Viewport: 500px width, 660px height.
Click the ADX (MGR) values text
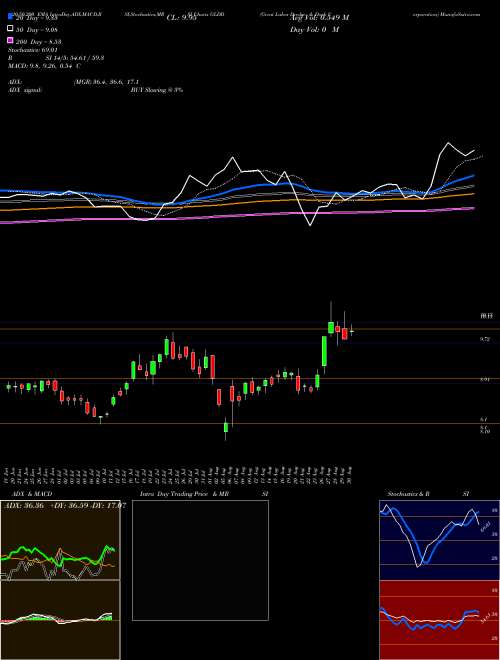106,82
